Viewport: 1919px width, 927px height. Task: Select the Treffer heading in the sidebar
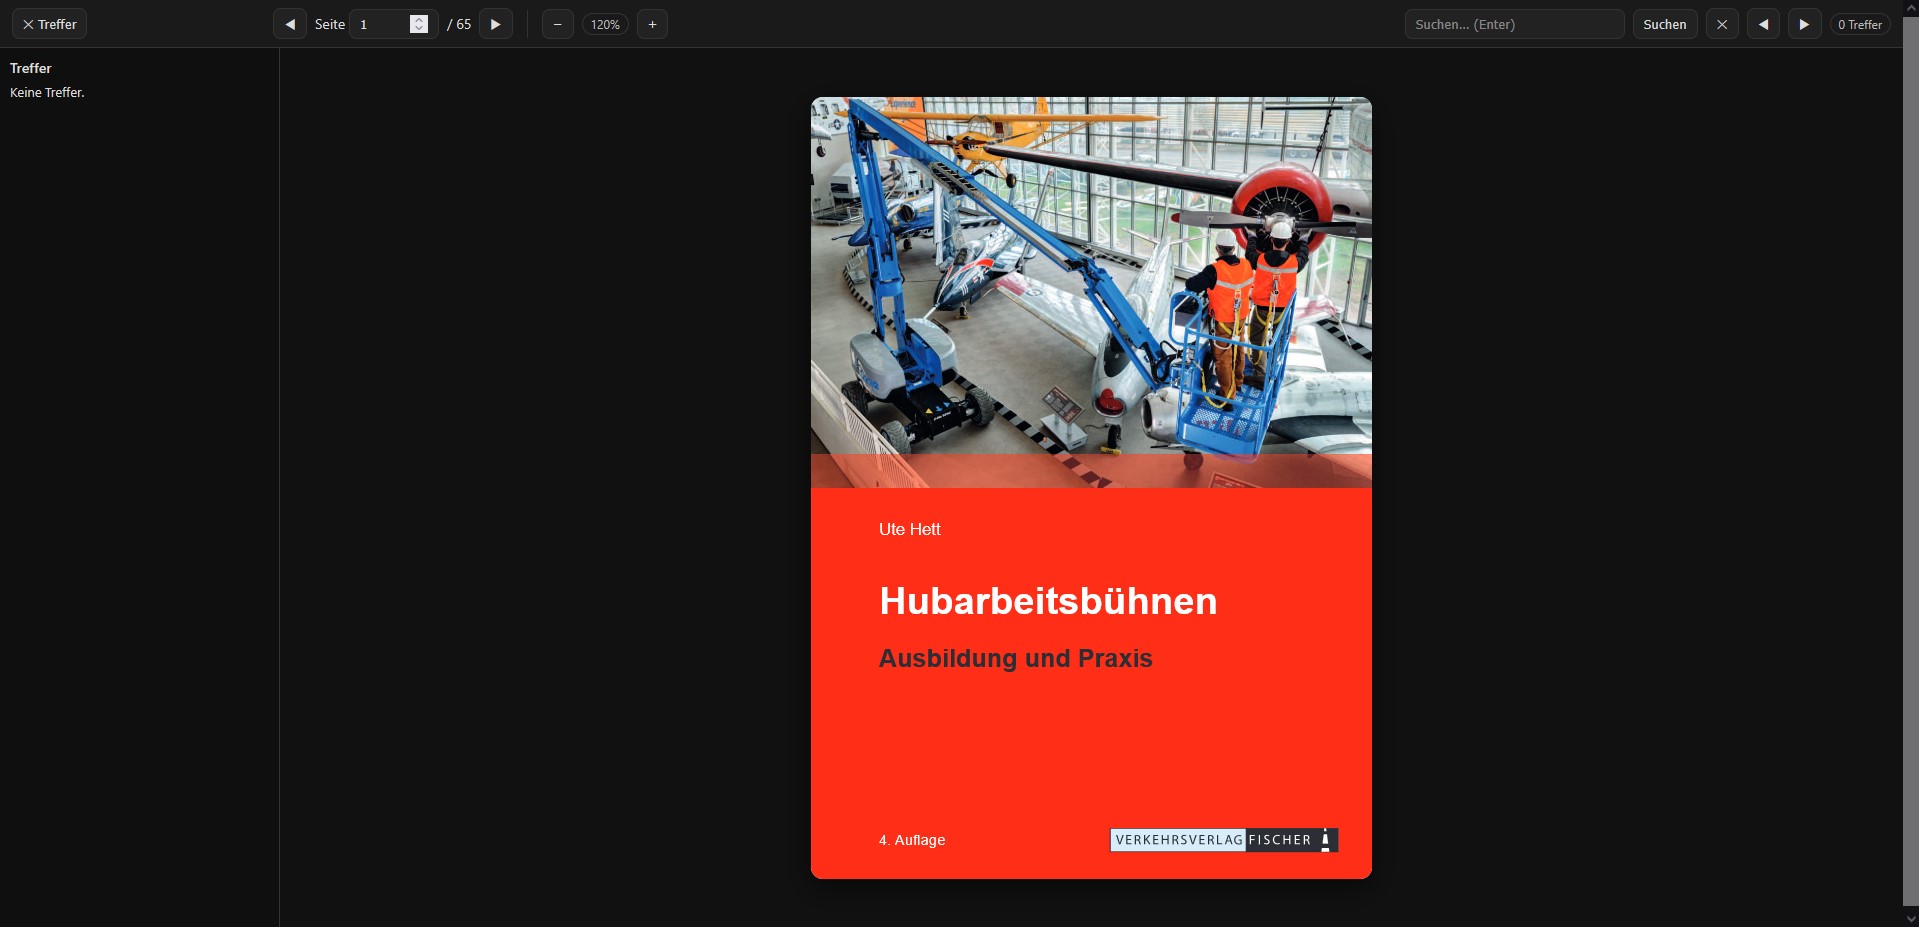[x=31, y=68]
